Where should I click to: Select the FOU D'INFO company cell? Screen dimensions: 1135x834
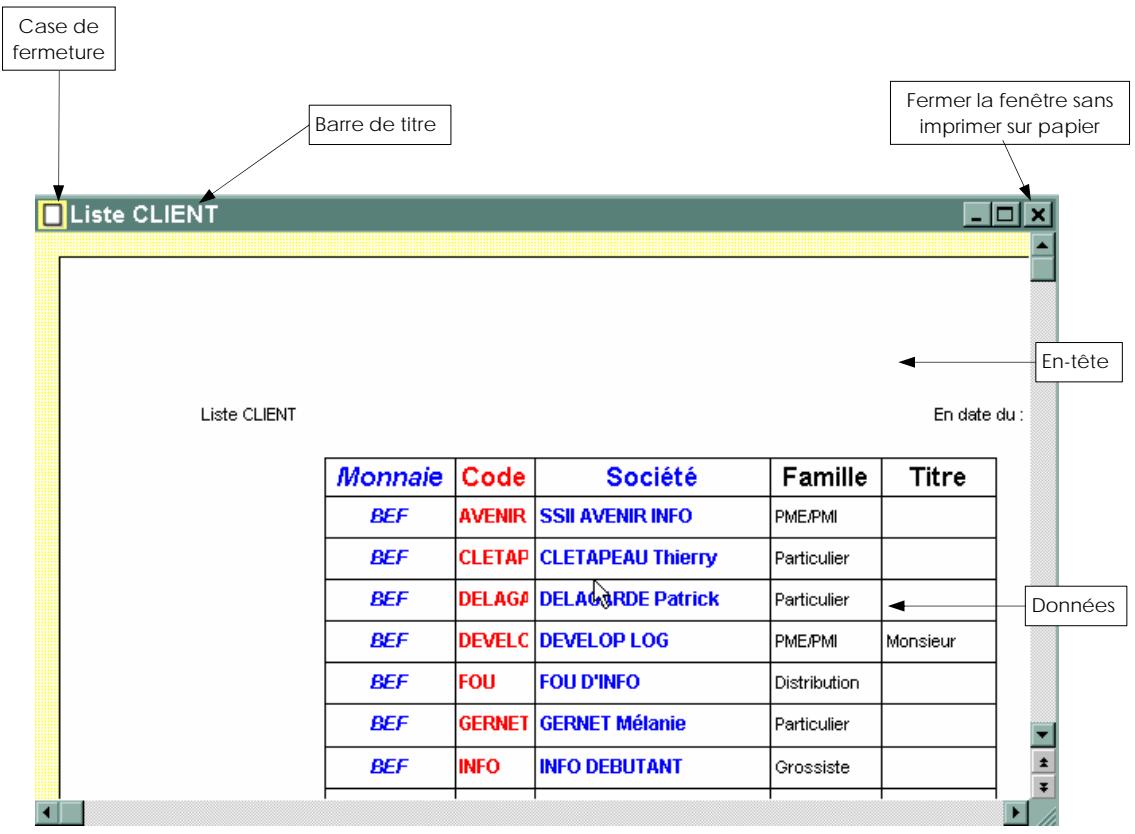(652, 683)
